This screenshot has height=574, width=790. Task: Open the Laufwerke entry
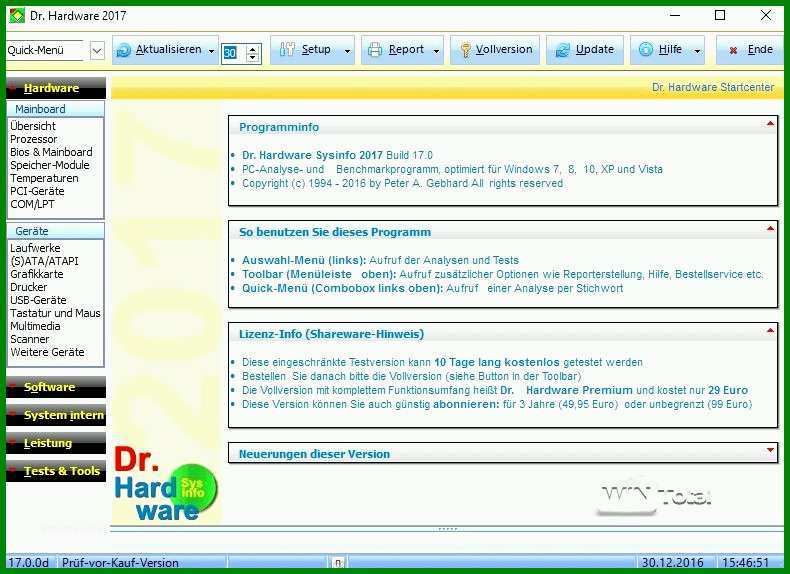[35, 248]
